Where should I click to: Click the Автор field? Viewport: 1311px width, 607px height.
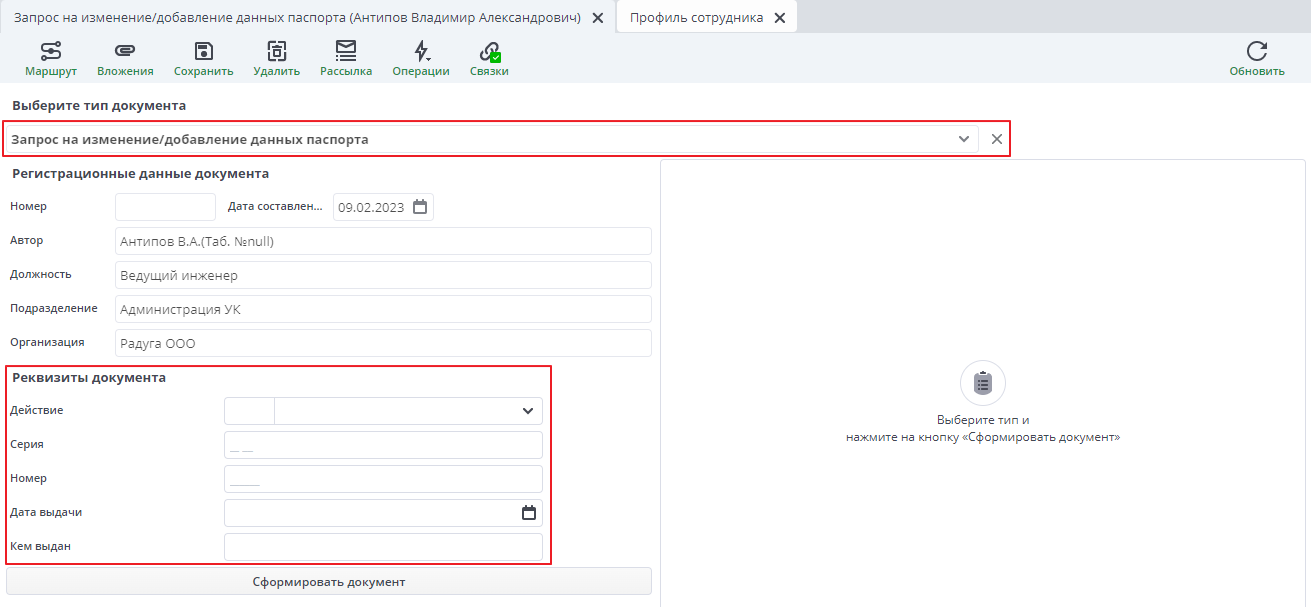(383, 241)
